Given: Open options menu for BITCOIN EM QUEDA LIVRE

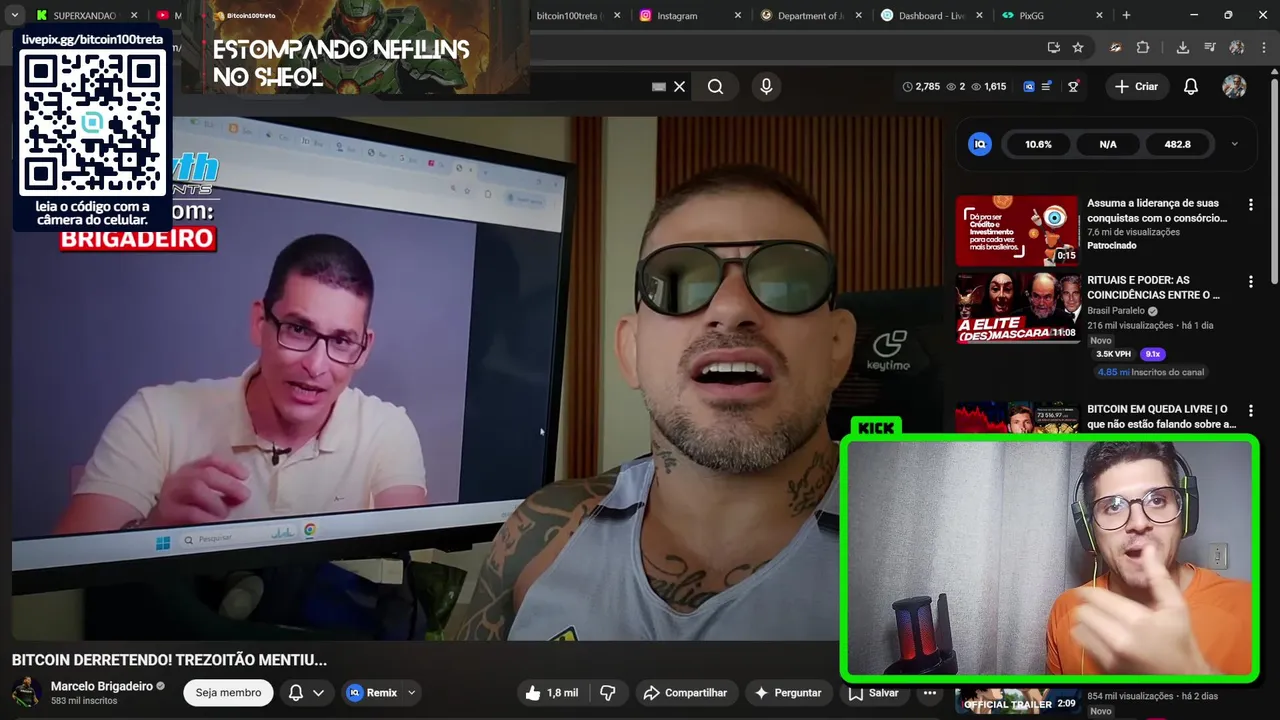Looking at the screenshot, I should pyautogui.click(x=1250, y=411).
